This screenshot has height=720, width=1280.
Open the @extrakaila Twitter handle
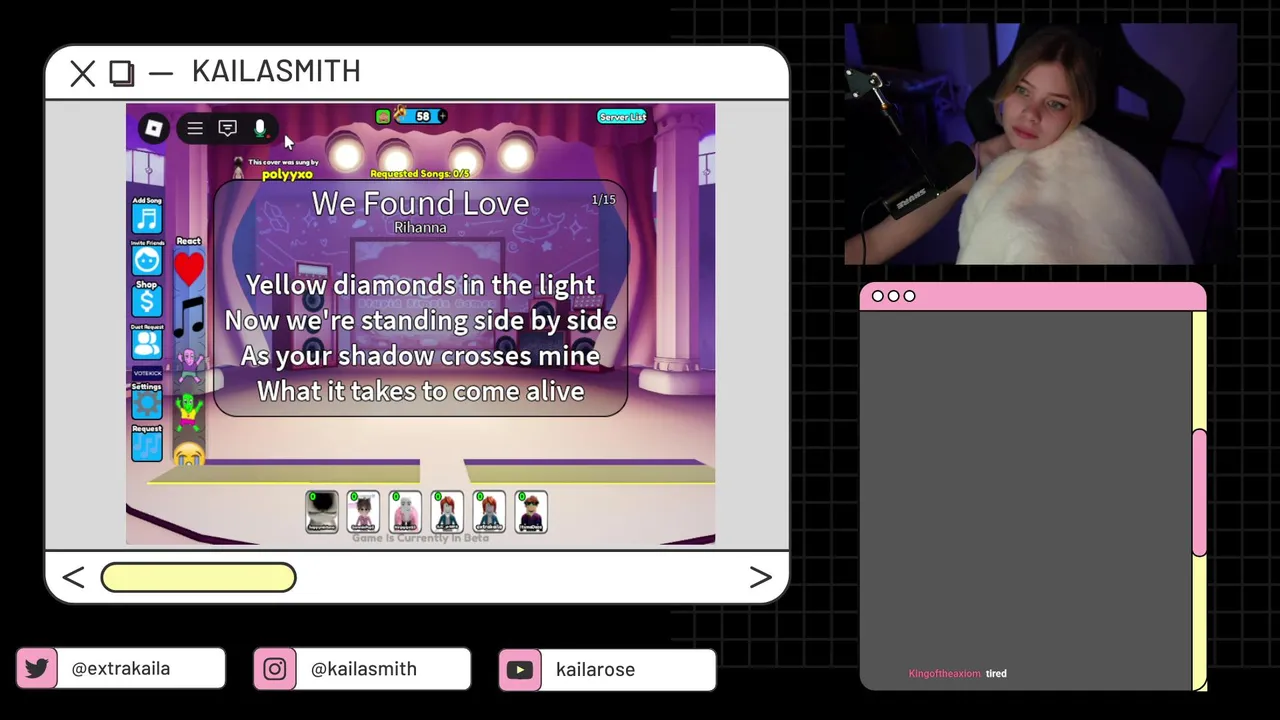click(x=120, y=669)
